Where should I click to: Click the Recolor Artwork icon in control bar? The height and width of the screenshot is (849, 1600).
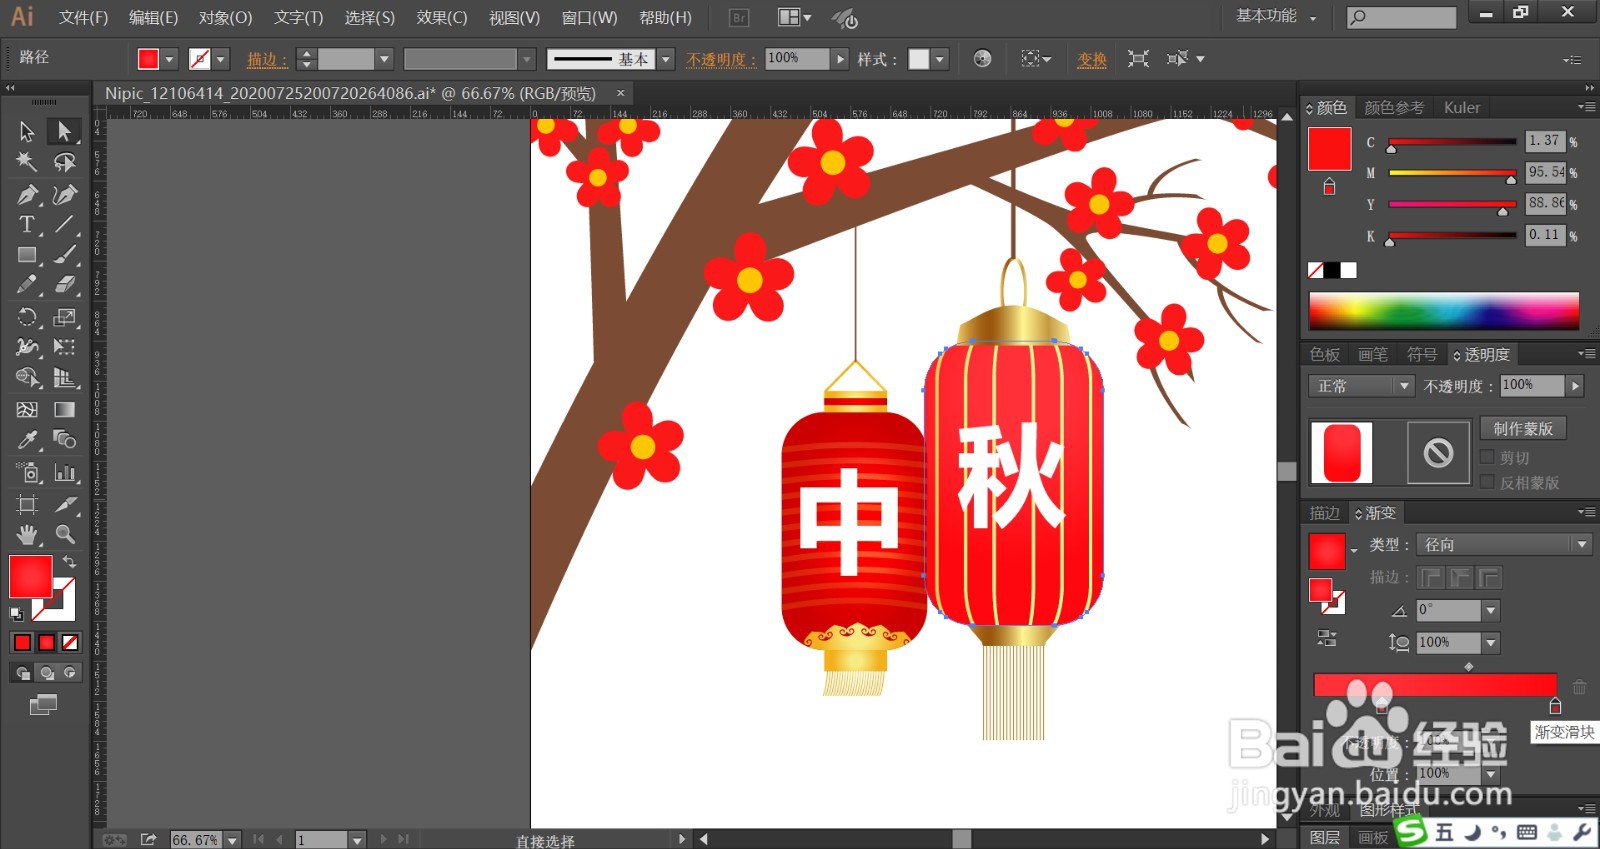982,59
